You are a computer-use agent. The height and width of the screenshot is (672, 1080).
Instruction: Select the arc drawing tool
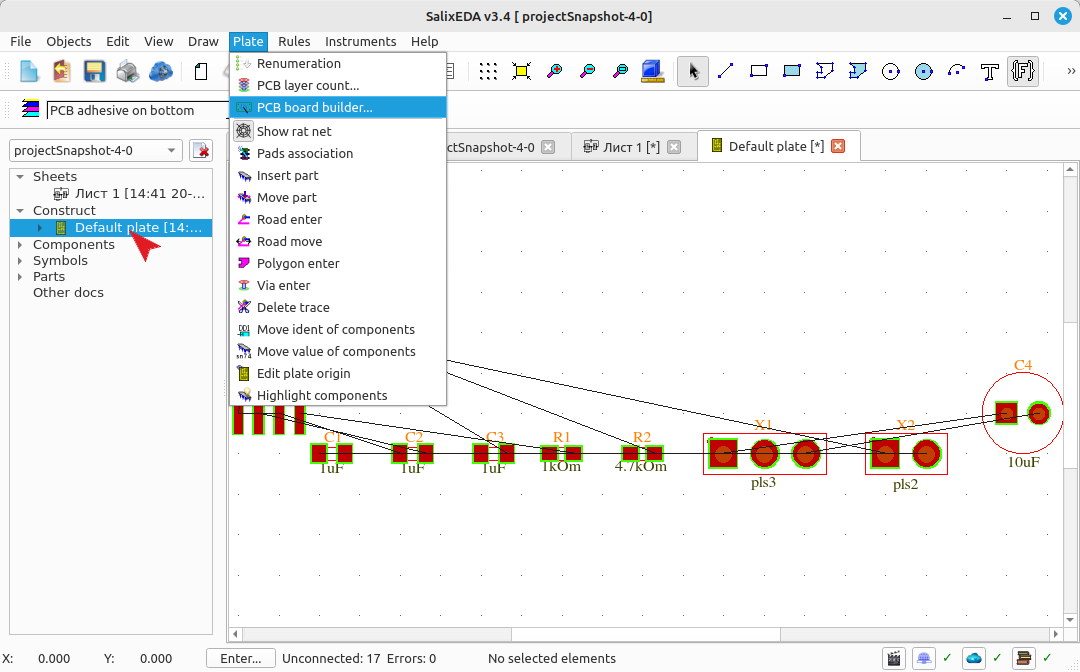957,71
